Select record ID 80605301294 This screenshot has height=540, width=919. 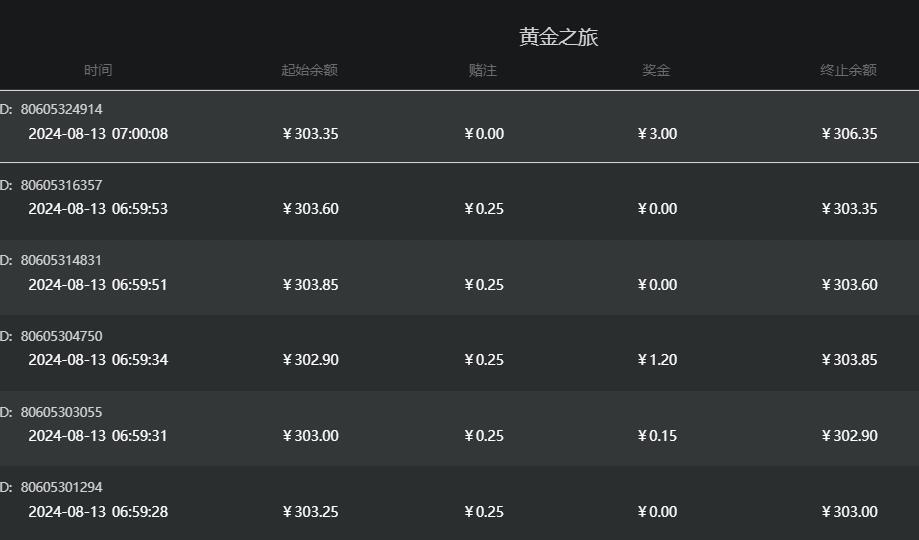click(x=61, y=487)
